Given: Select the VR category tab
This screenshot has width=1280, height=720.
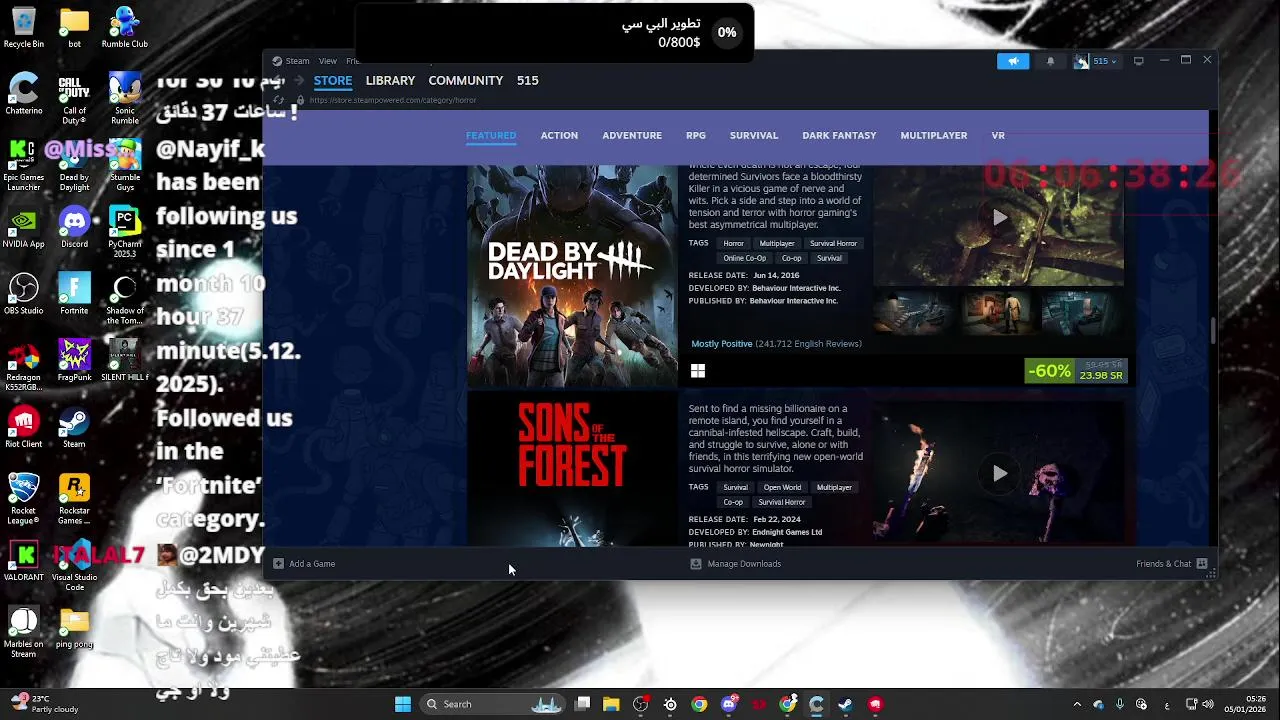Looking at the screenshot, I should tap(998, 135).
